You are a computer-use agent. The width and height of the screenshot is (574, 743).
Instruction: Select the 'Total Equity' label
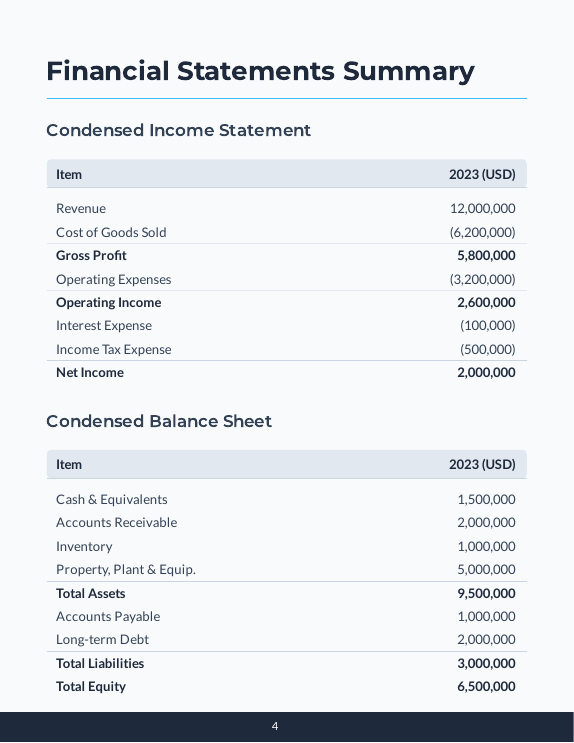91,687
